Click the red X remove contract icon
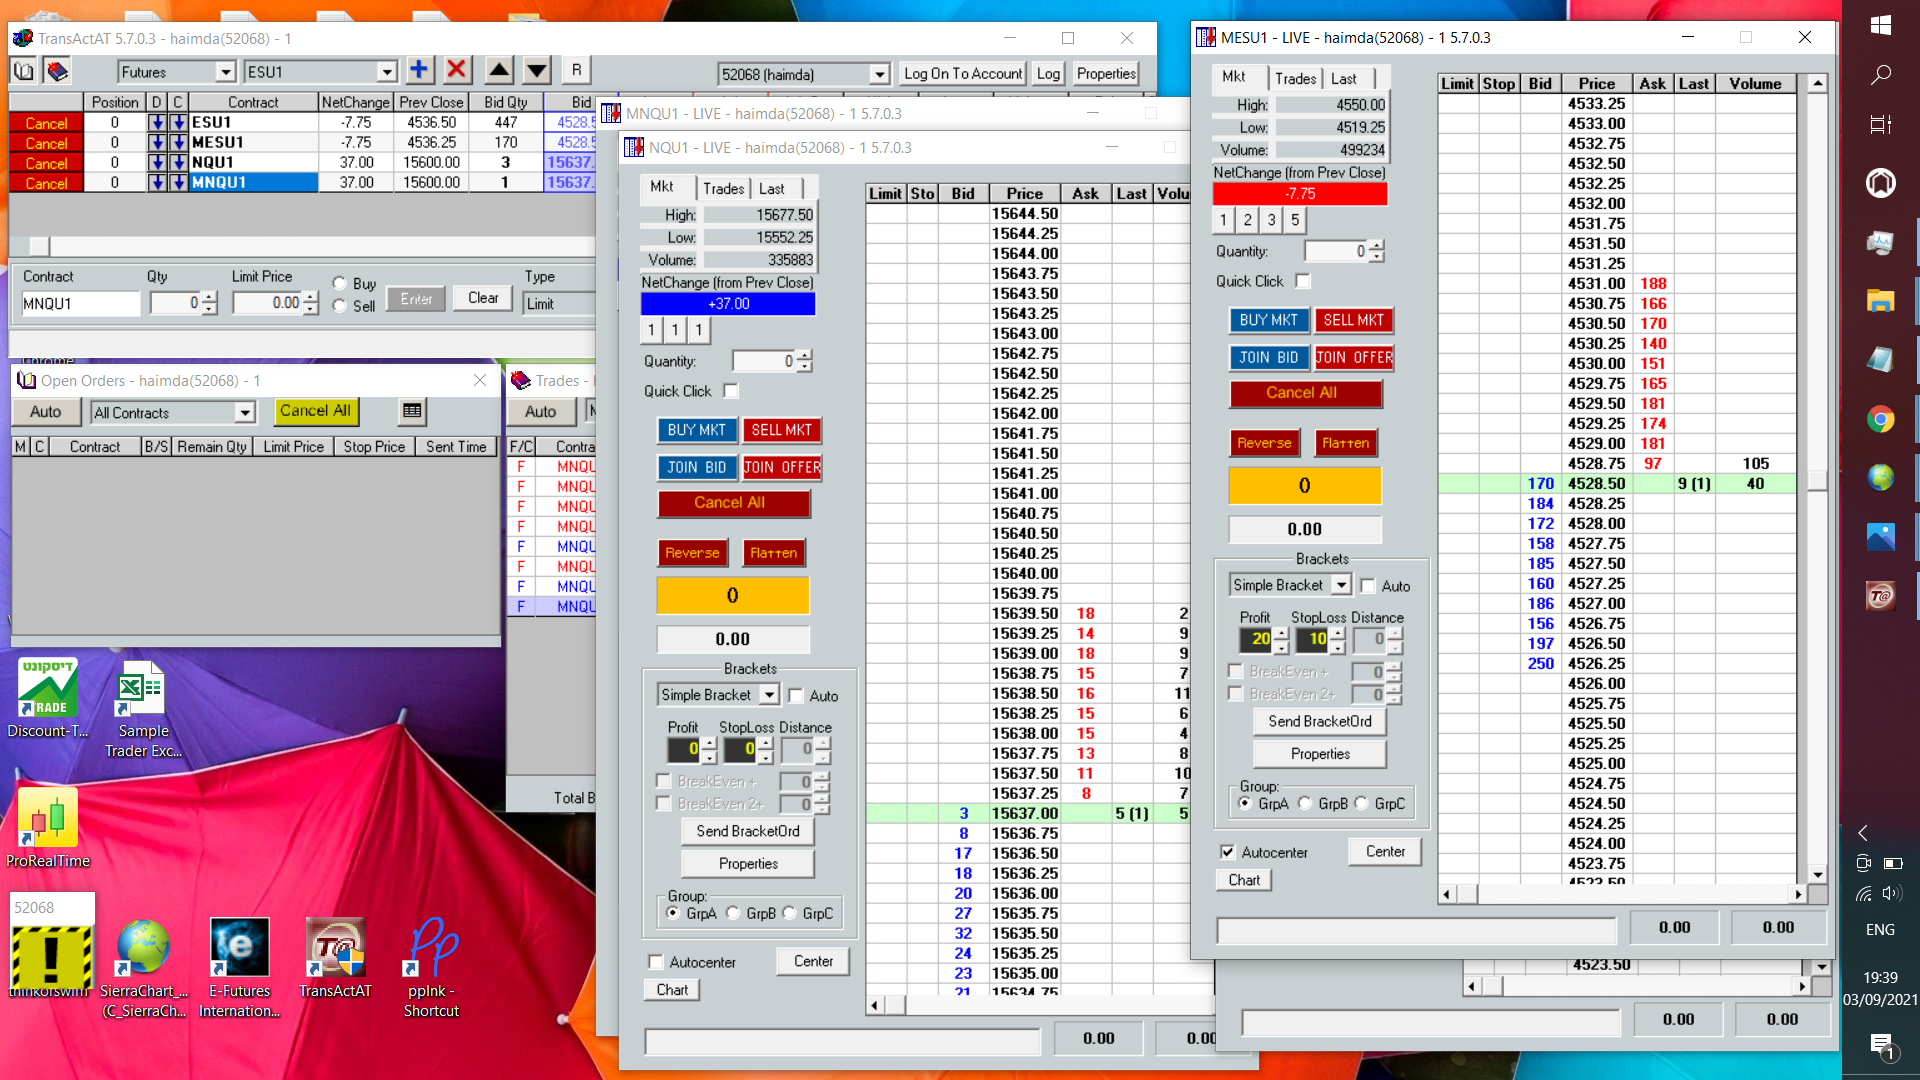Viewport: 1920px width, 1080px height. pos(457,70)
